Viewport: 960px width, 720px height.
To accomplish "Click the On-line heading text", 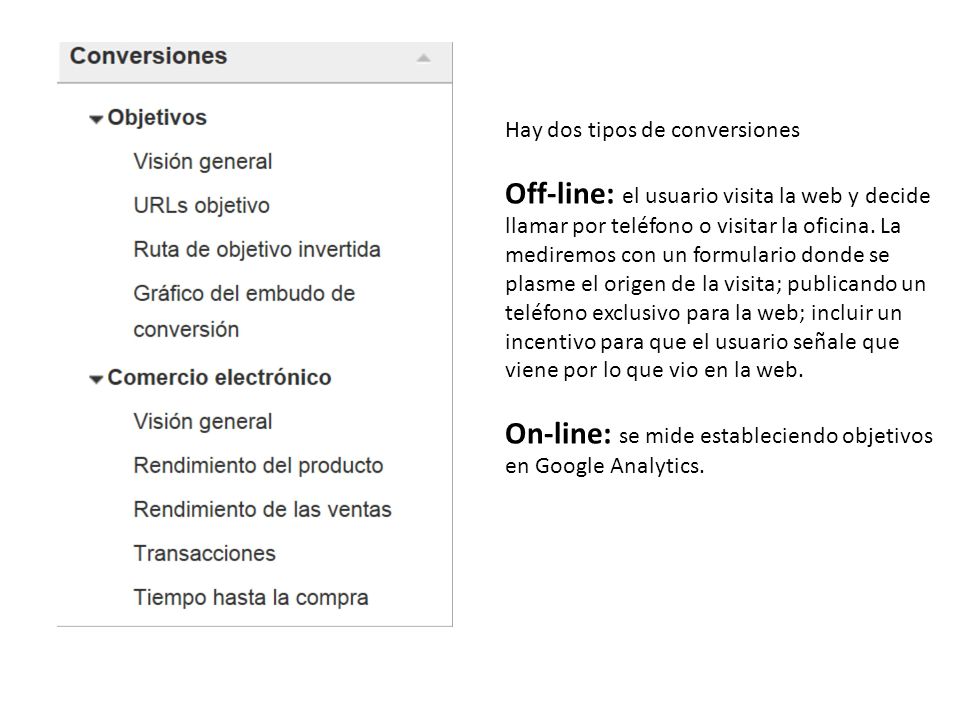I will (558, 433).
